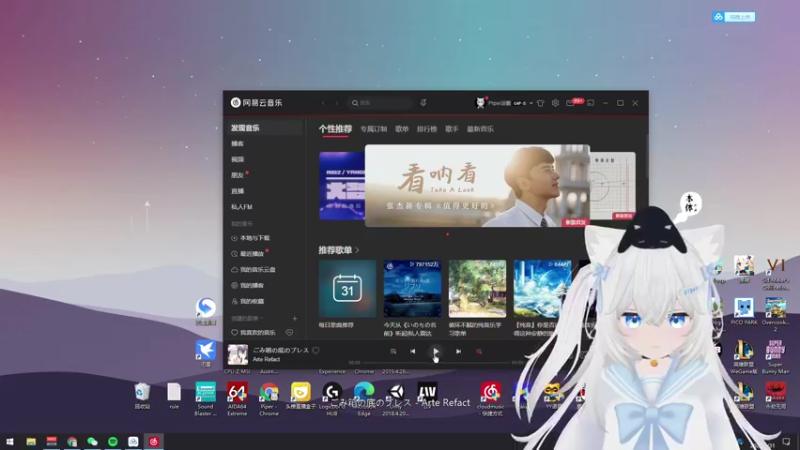Click the microphone icon beside search (identify song)
The width and height of the screenshot is (800, 450).
(423, 103)
